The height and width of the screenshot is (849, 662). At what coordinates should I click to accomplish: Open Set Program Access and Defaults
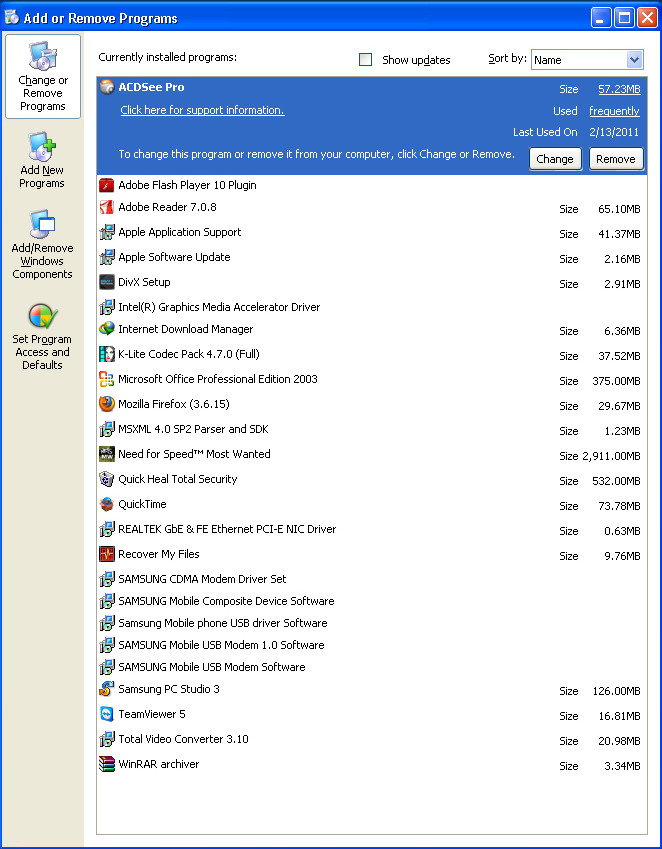click(42, 337)
